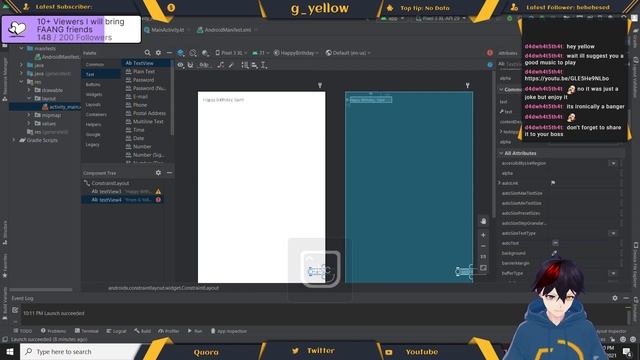Minimize the Palette panel
Image resolution: width=640 pixels, height=360 pixels.
169,53
